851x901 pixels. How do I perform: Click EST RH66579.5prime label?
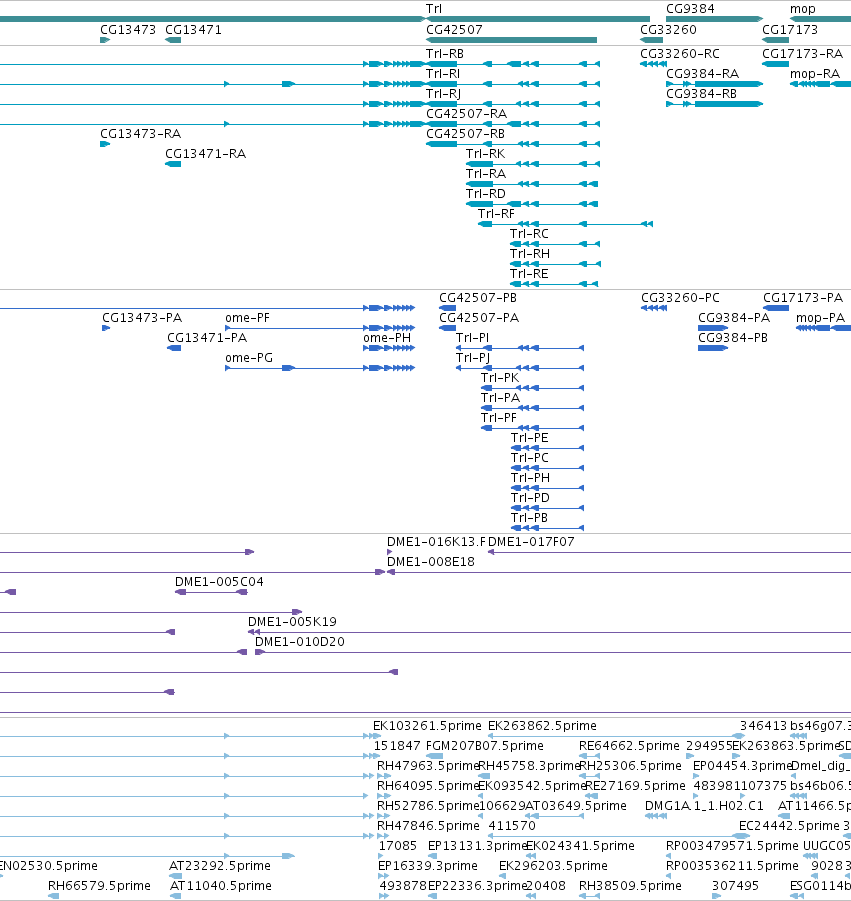[x=99, y=885]
